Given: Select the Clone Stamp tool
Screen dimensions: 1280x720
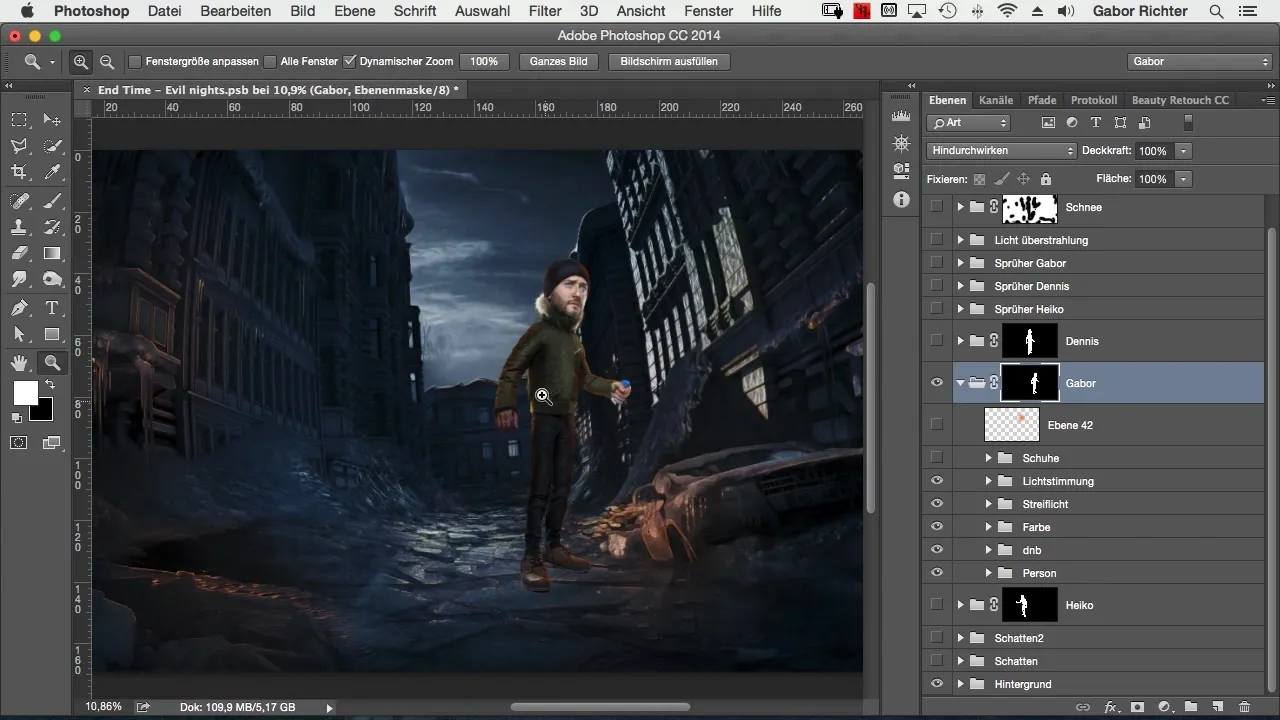Looking at the screenshot, I should pyautogui.click(x=19, y=227).
